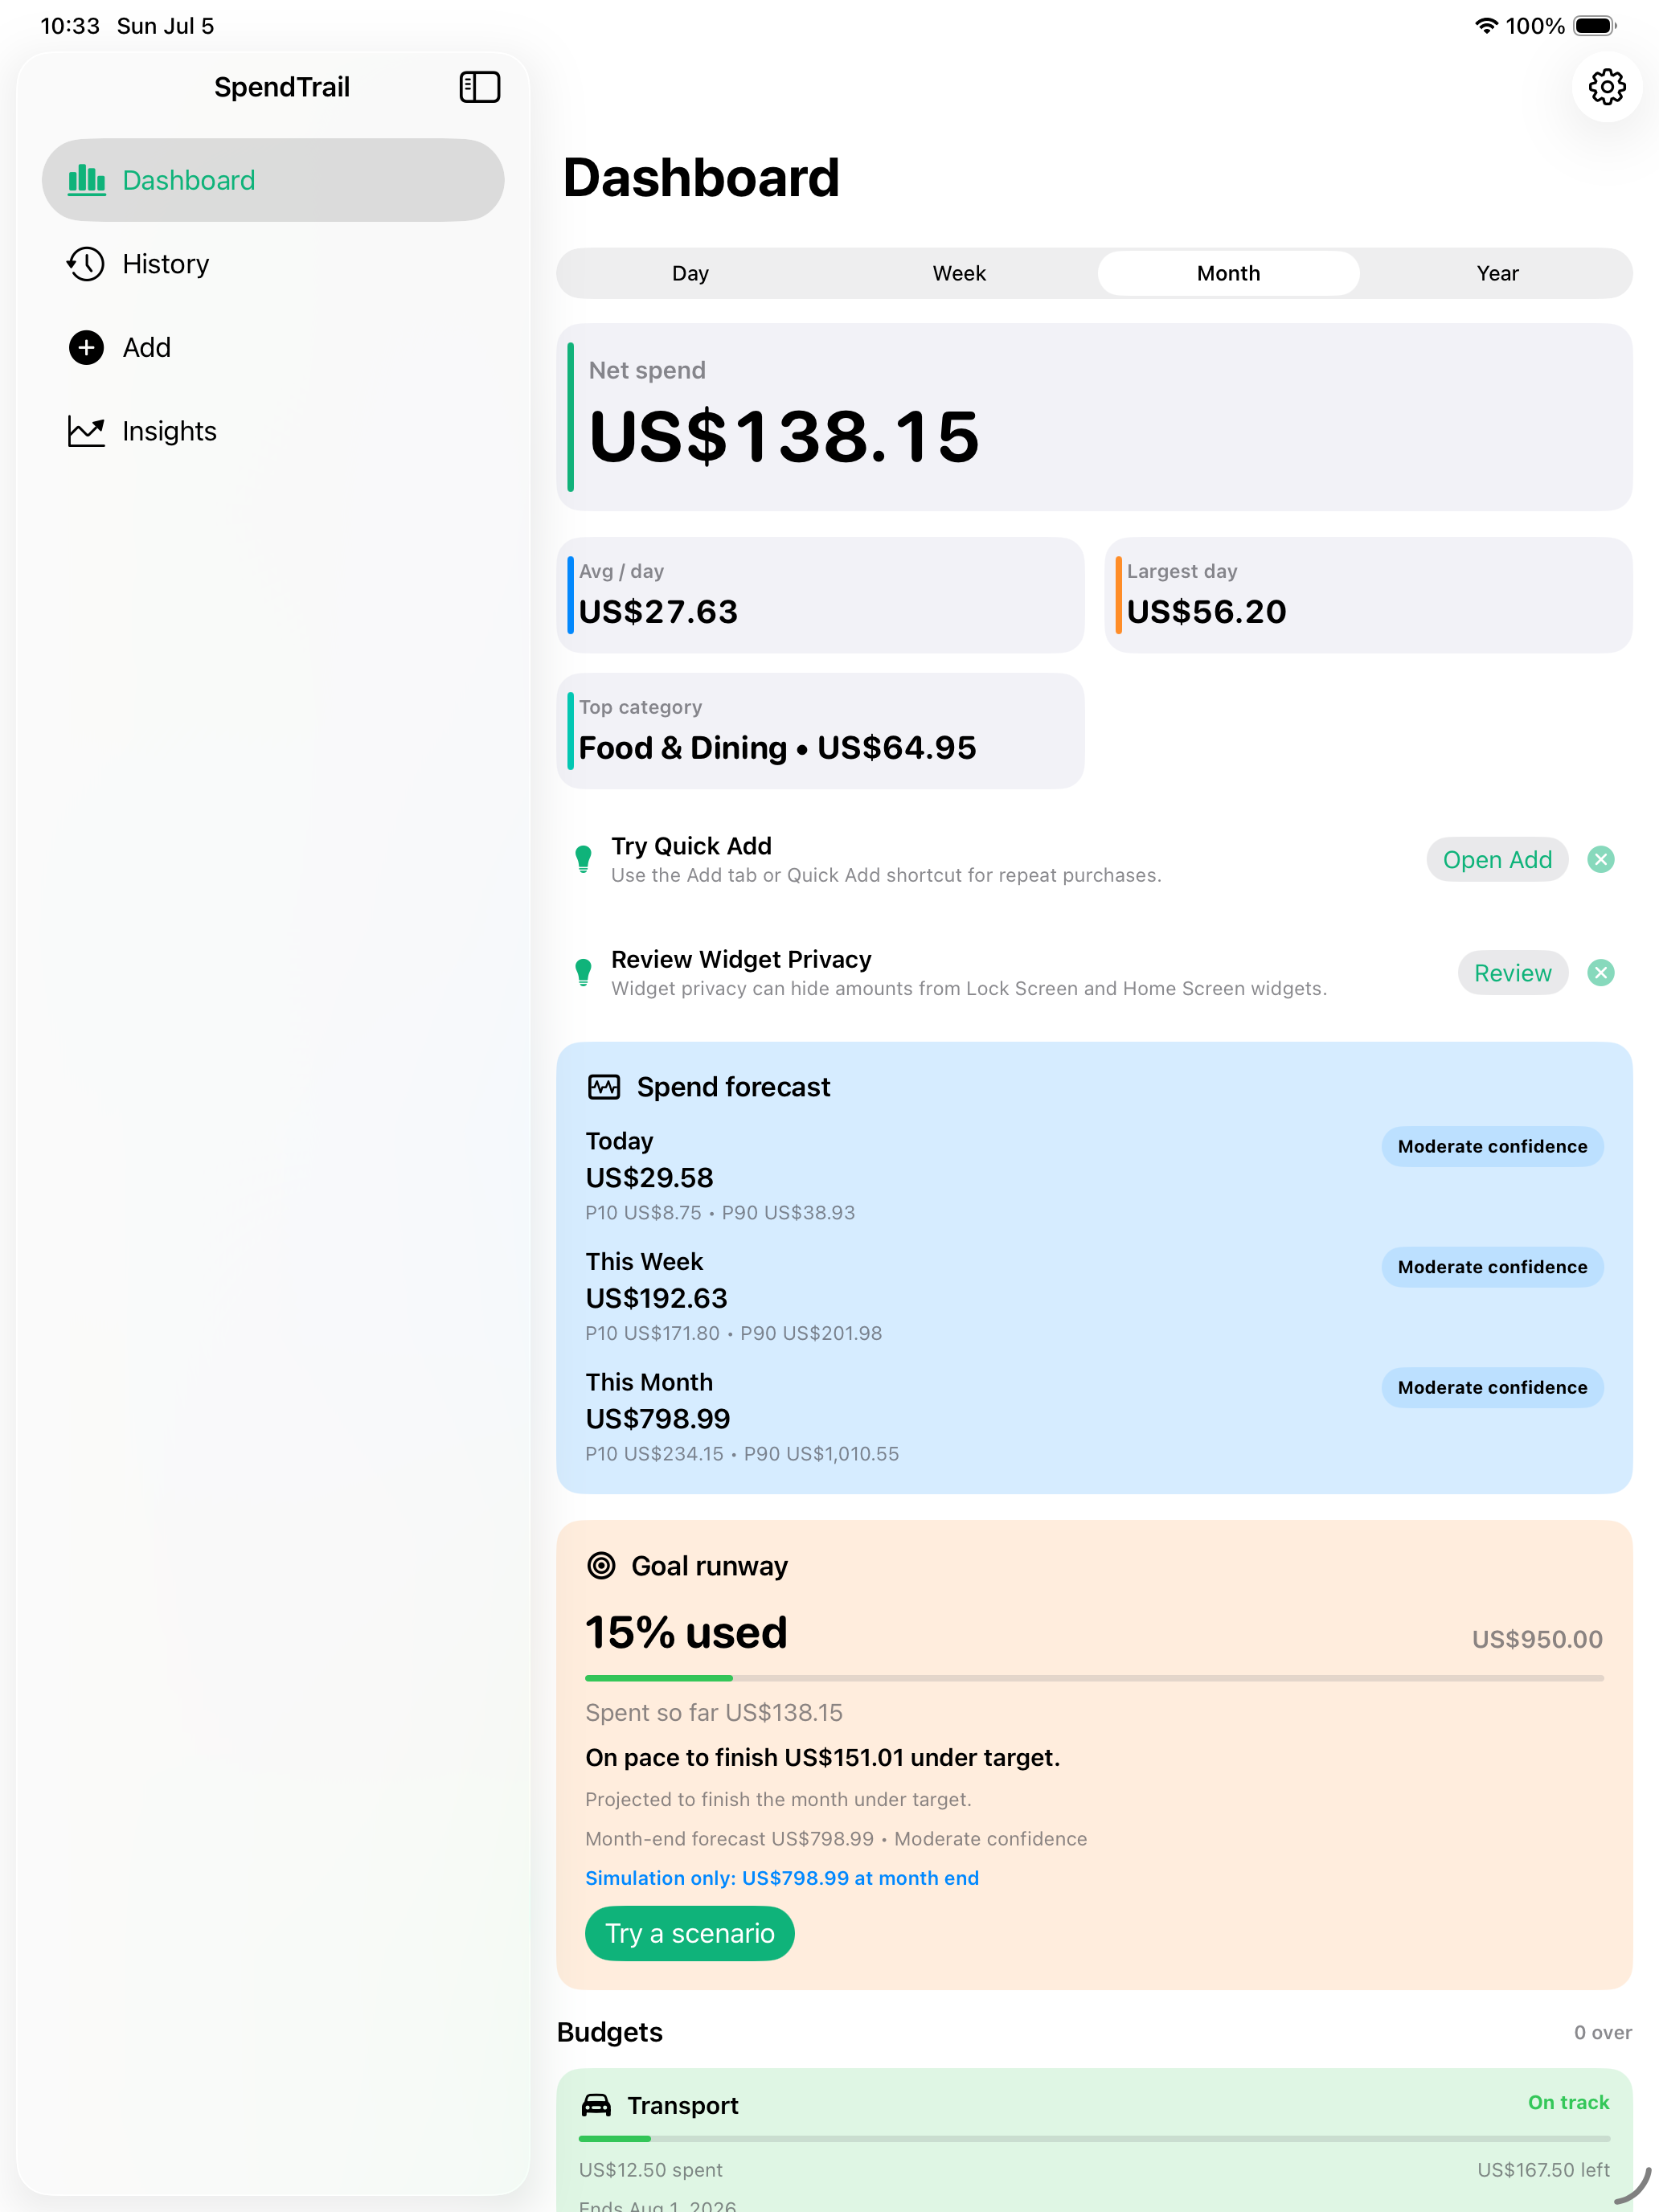The image size is (1659, 2212).
Task: Click the Today forecast US$29.58
Action: pyautogui.click(x=649, y=1178)
